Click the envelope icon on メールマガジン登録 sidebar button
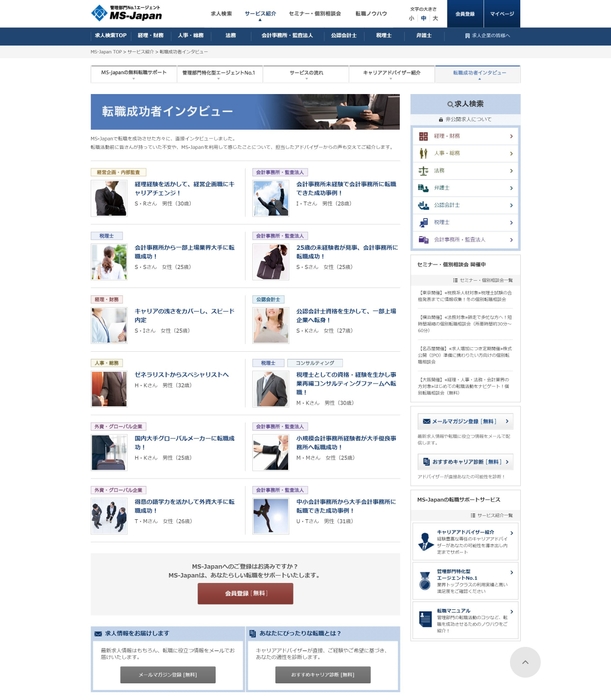The height and width of the screenshot is (700, 611). pyautogui.click(x=426, y=421)
